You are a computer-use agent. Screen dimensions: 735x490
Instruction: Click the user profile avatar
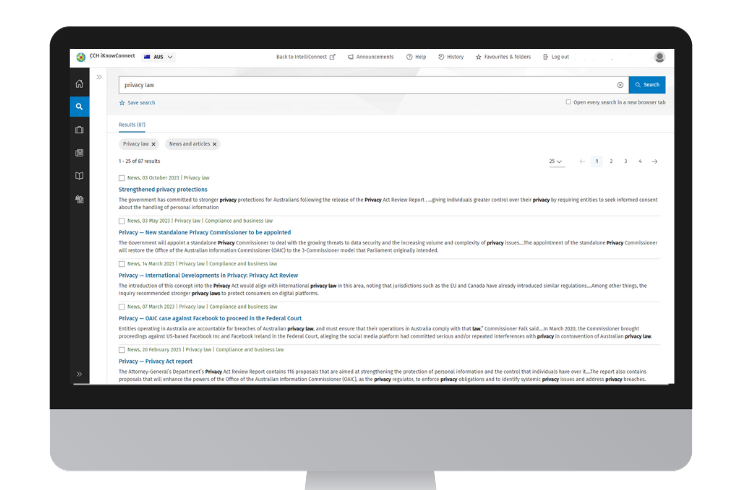[659, 57]
